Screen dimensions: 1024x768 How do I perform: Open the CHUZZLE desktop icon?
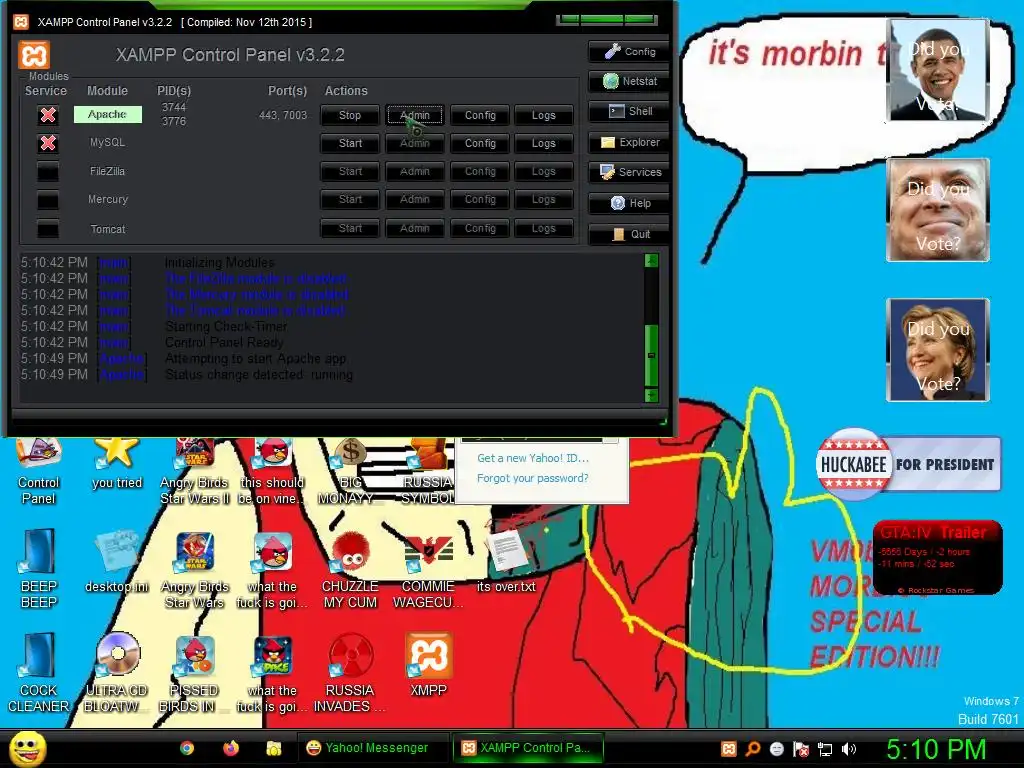[x=350, y=571]
